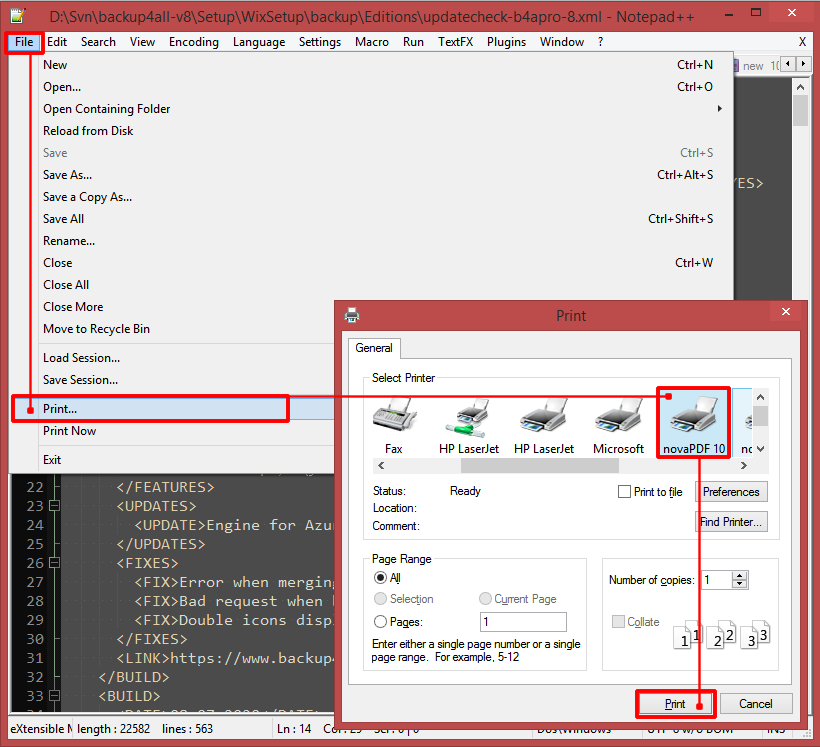This screenshot has width=820, height=747.
Task: Open the Plugins menu
Action: click(506, 42)
